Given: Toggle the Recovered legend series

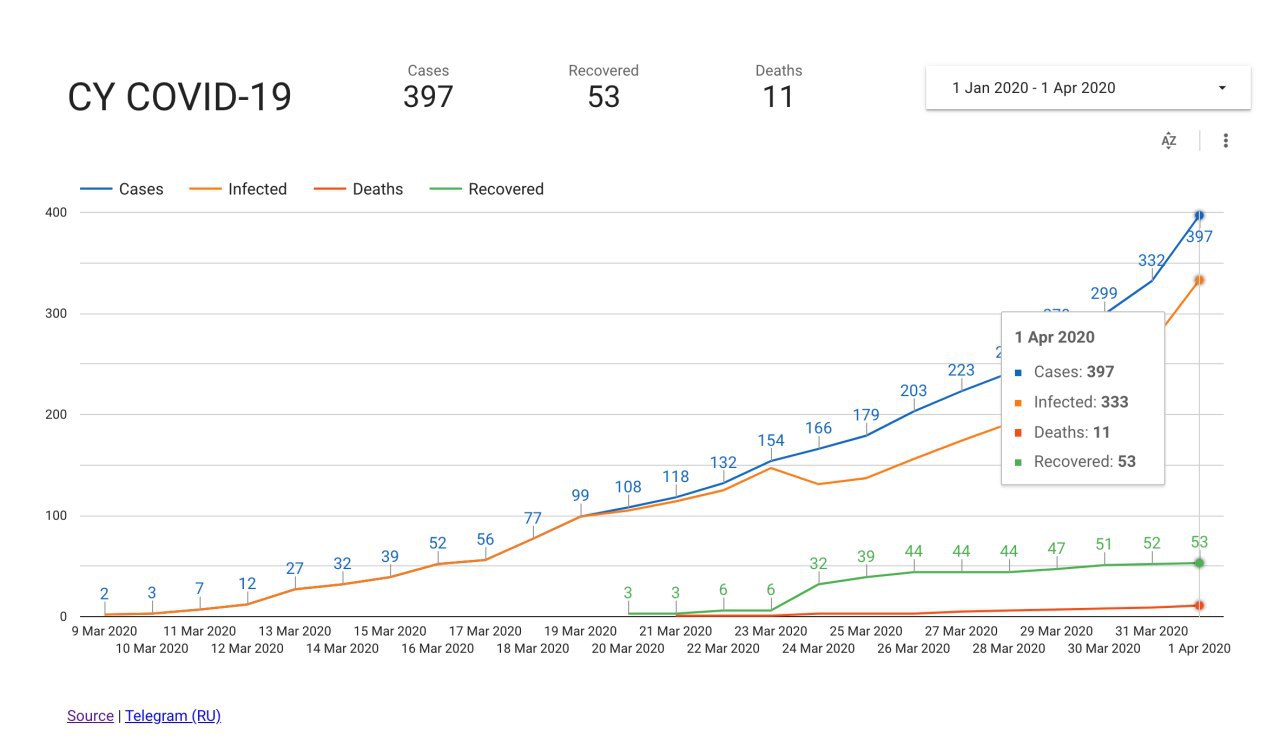Looking at the screenshot, I should point(487,189).
